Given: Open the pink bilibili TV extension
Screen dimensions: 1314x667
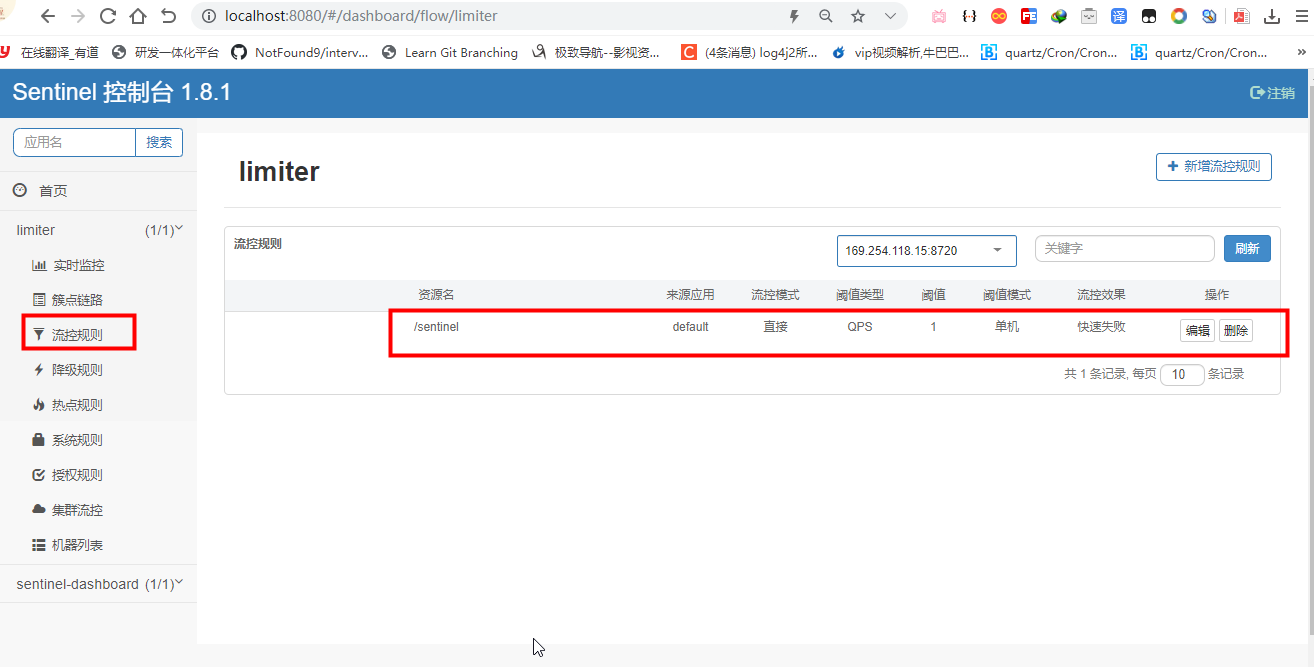Looking at the screenshot, I should tap(938, 16).
